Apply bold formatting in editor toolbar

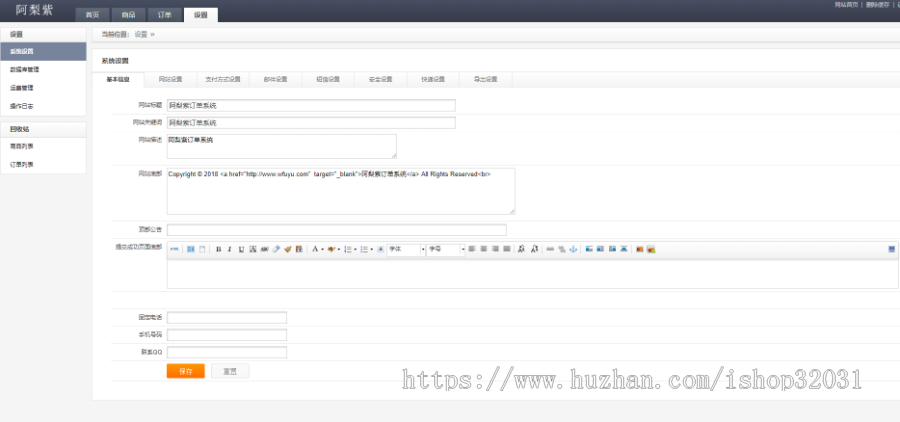click(x=218, y=249)
